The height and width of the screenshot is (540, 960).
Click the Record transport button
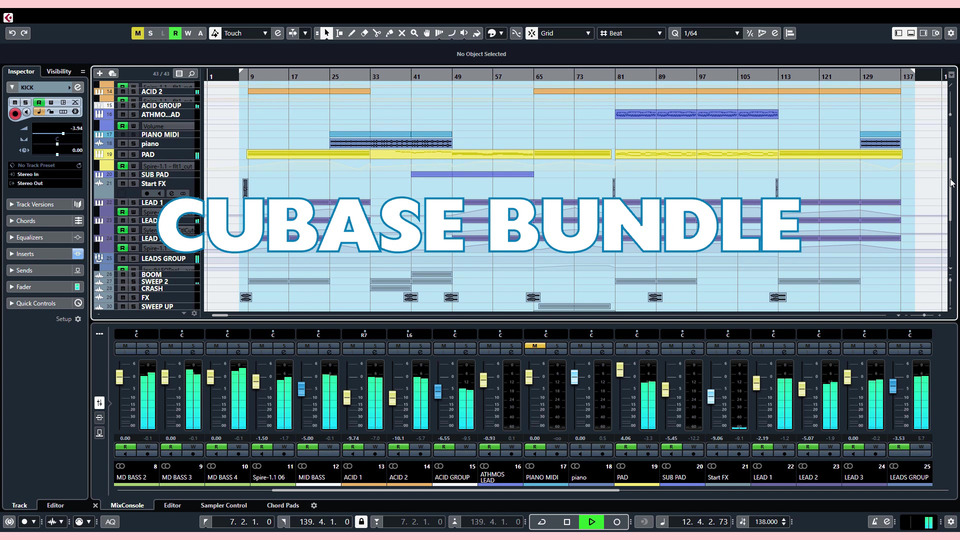pos(617,522)
